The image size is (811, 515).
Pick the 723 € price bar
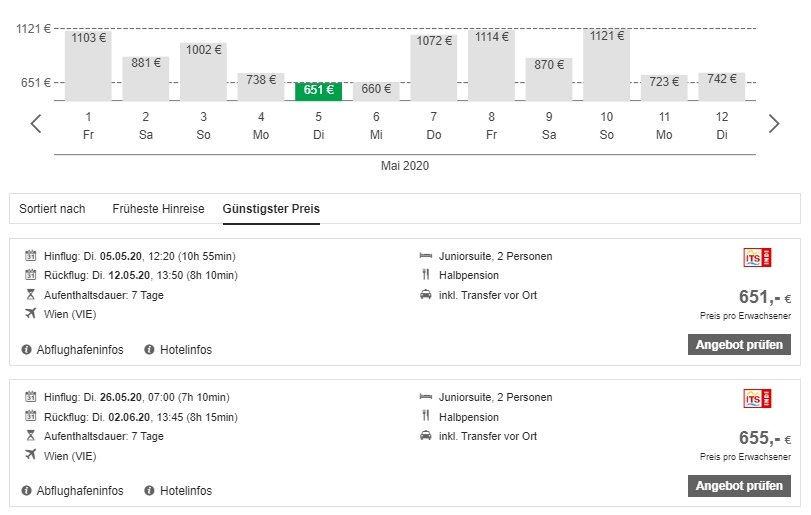click(x=664, y=87)
